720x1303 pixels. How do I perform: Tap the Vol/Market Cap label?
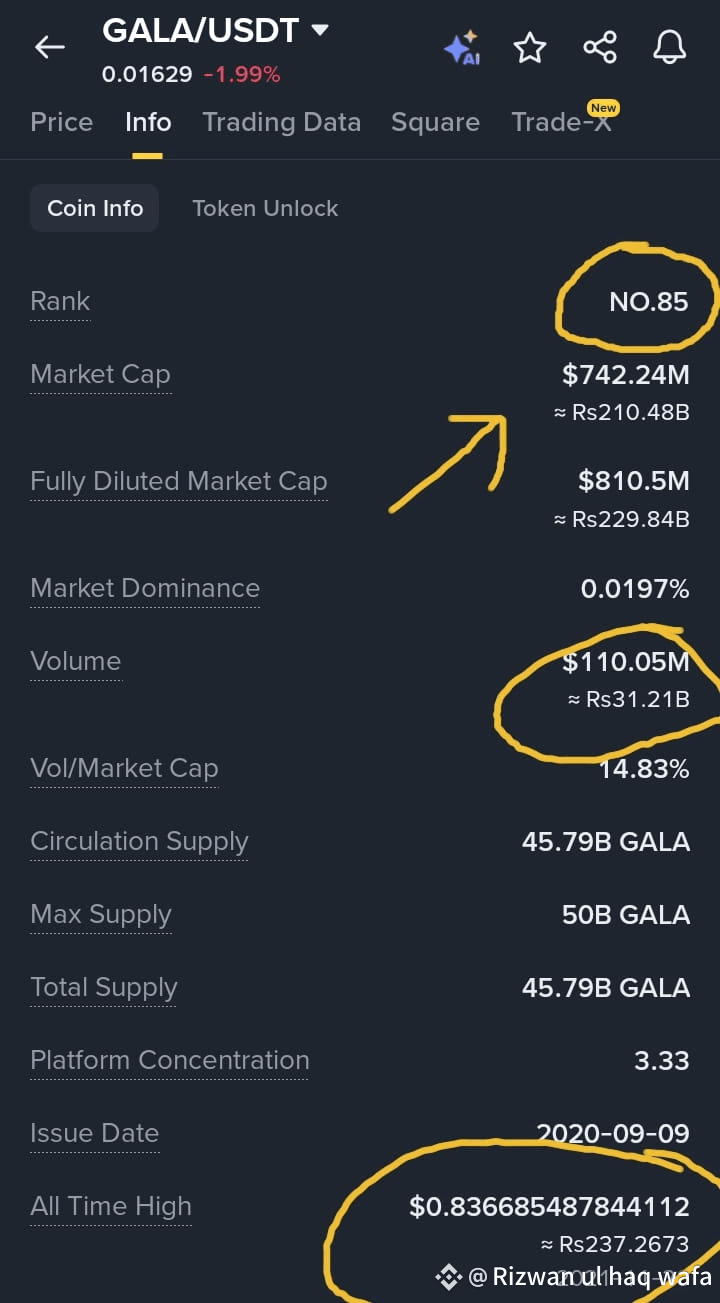pos(124,768)
